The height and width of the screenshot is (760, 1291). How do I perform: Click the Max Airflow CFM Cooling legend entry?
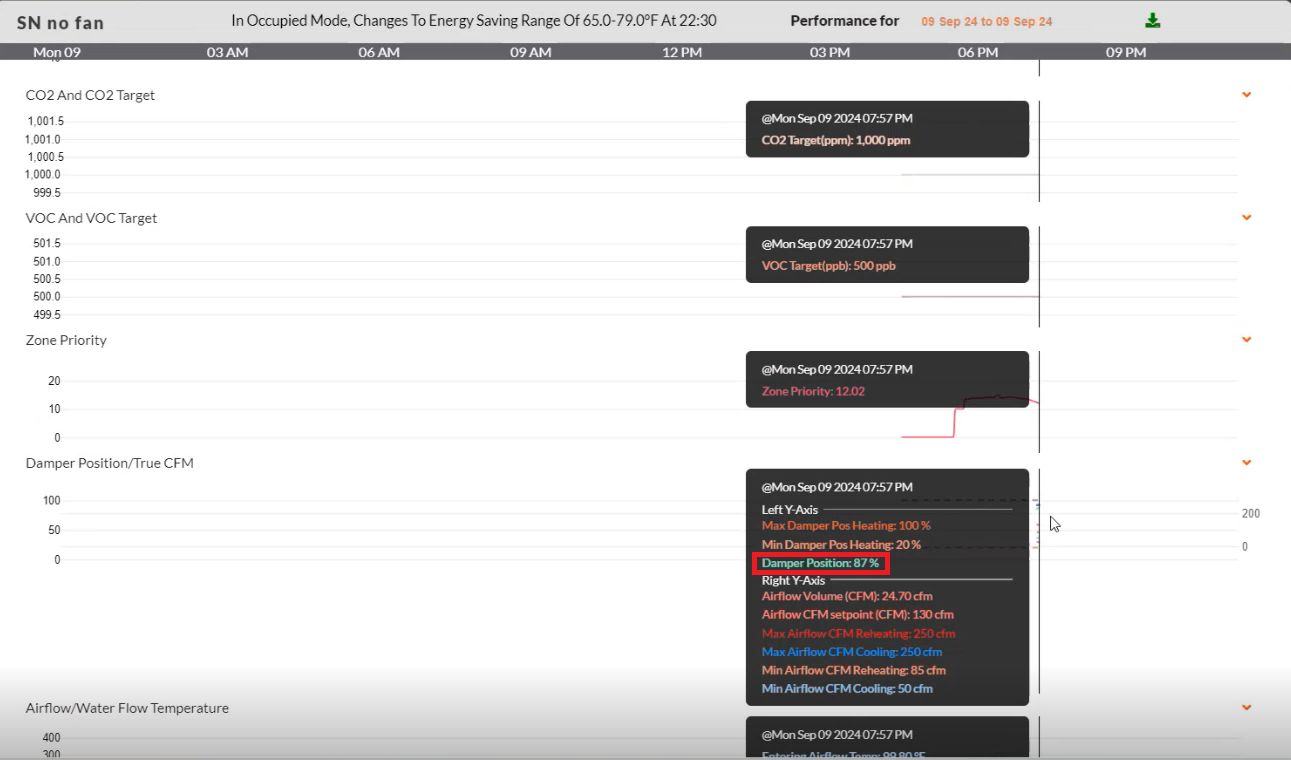point(852,651)
